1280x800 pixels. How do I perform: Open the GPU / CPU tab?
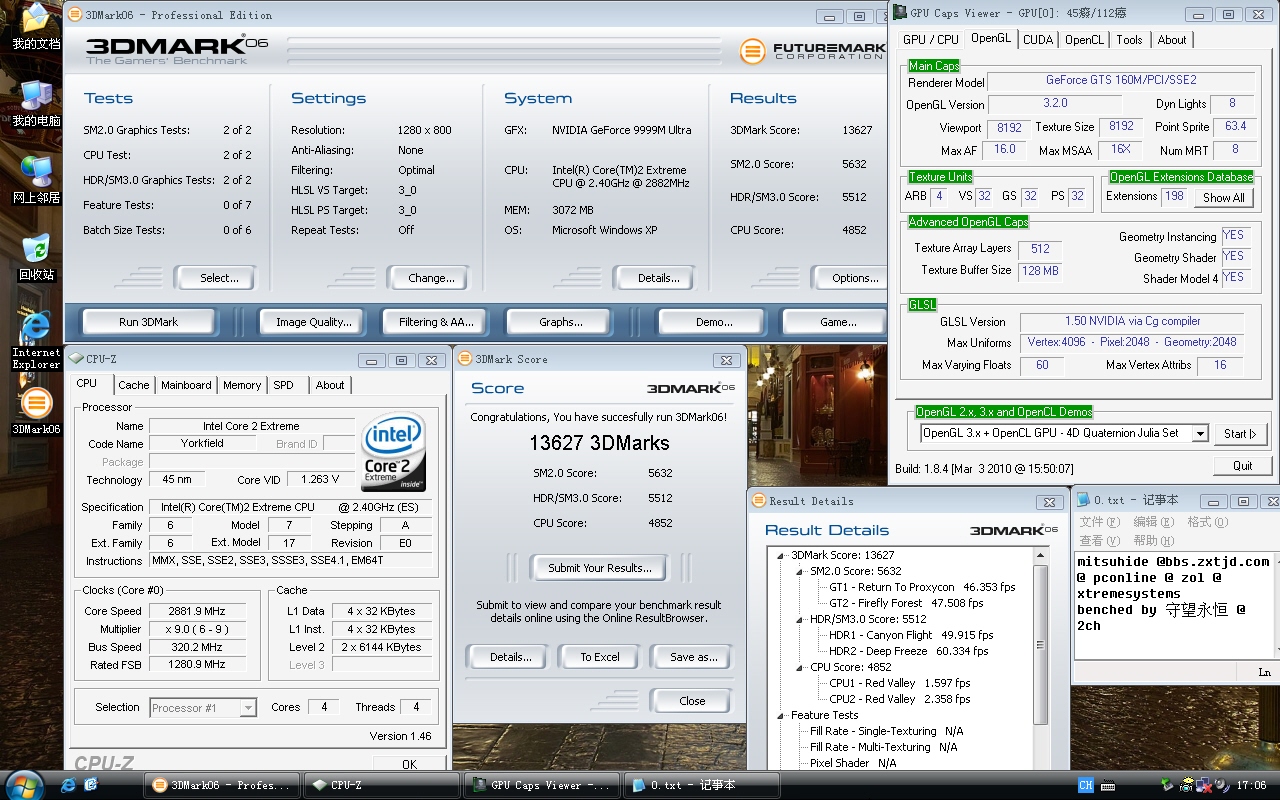930,40
